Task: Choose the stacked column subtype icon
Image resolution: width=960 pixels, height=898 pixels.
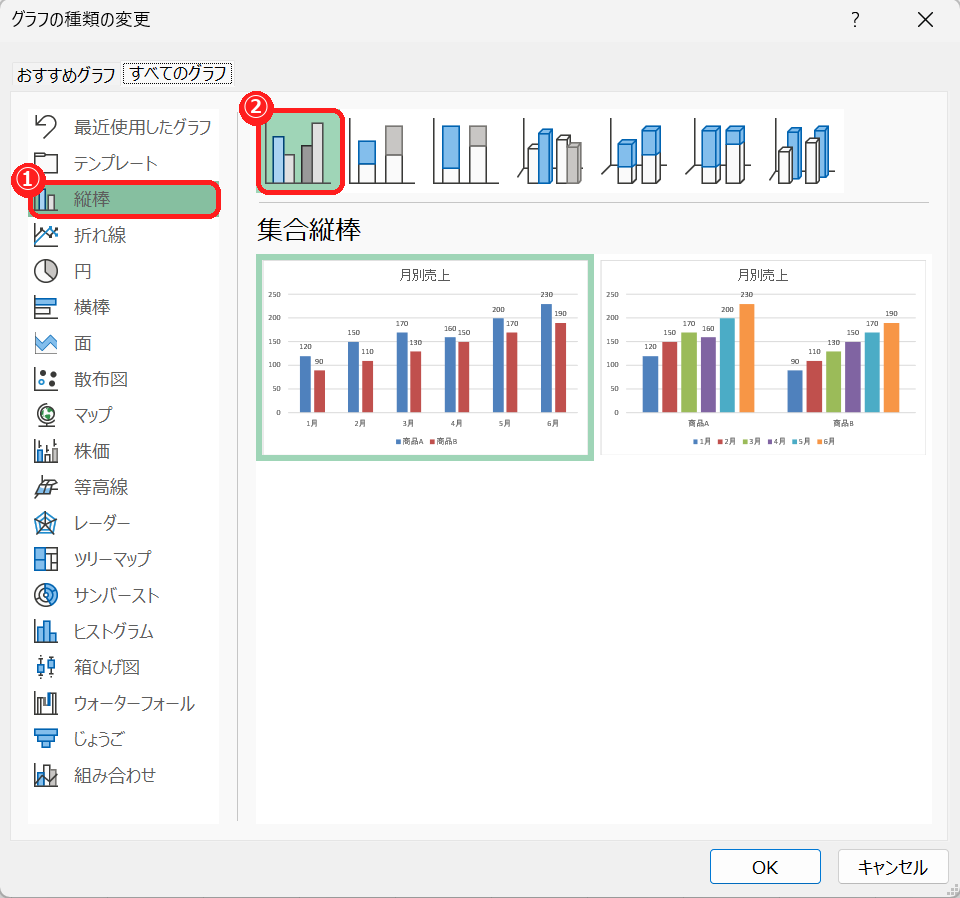Action: (x=382, y=151)
